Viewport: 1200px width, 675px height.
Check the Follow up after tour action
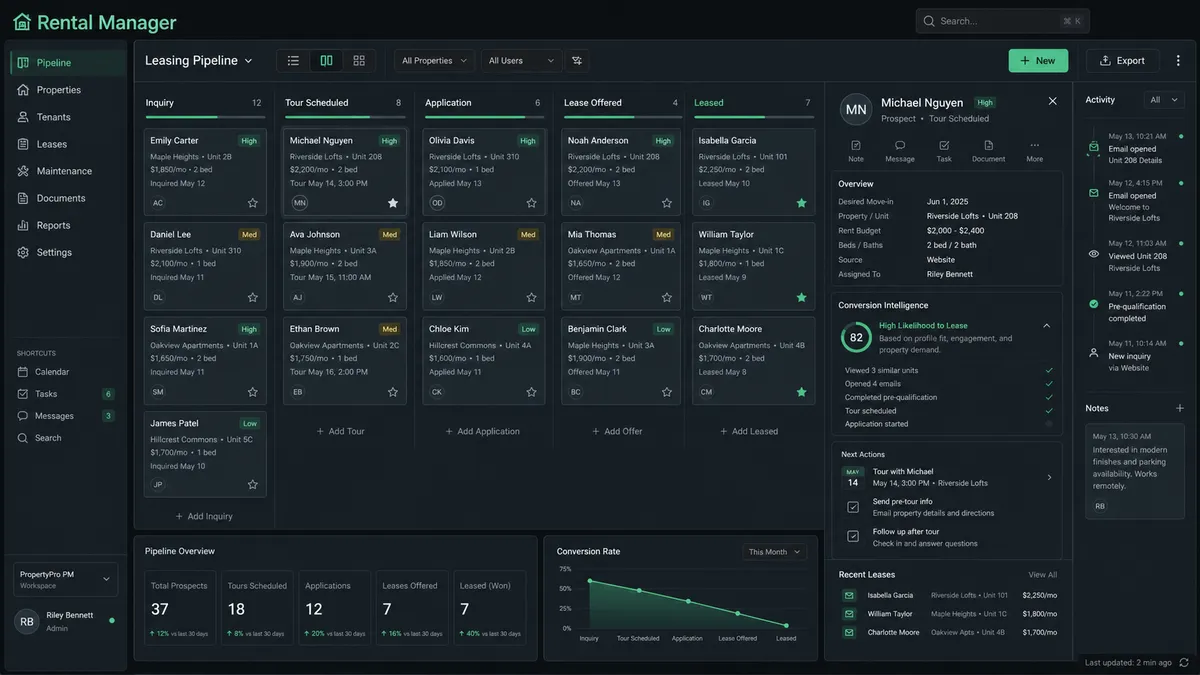pos(853,537)
